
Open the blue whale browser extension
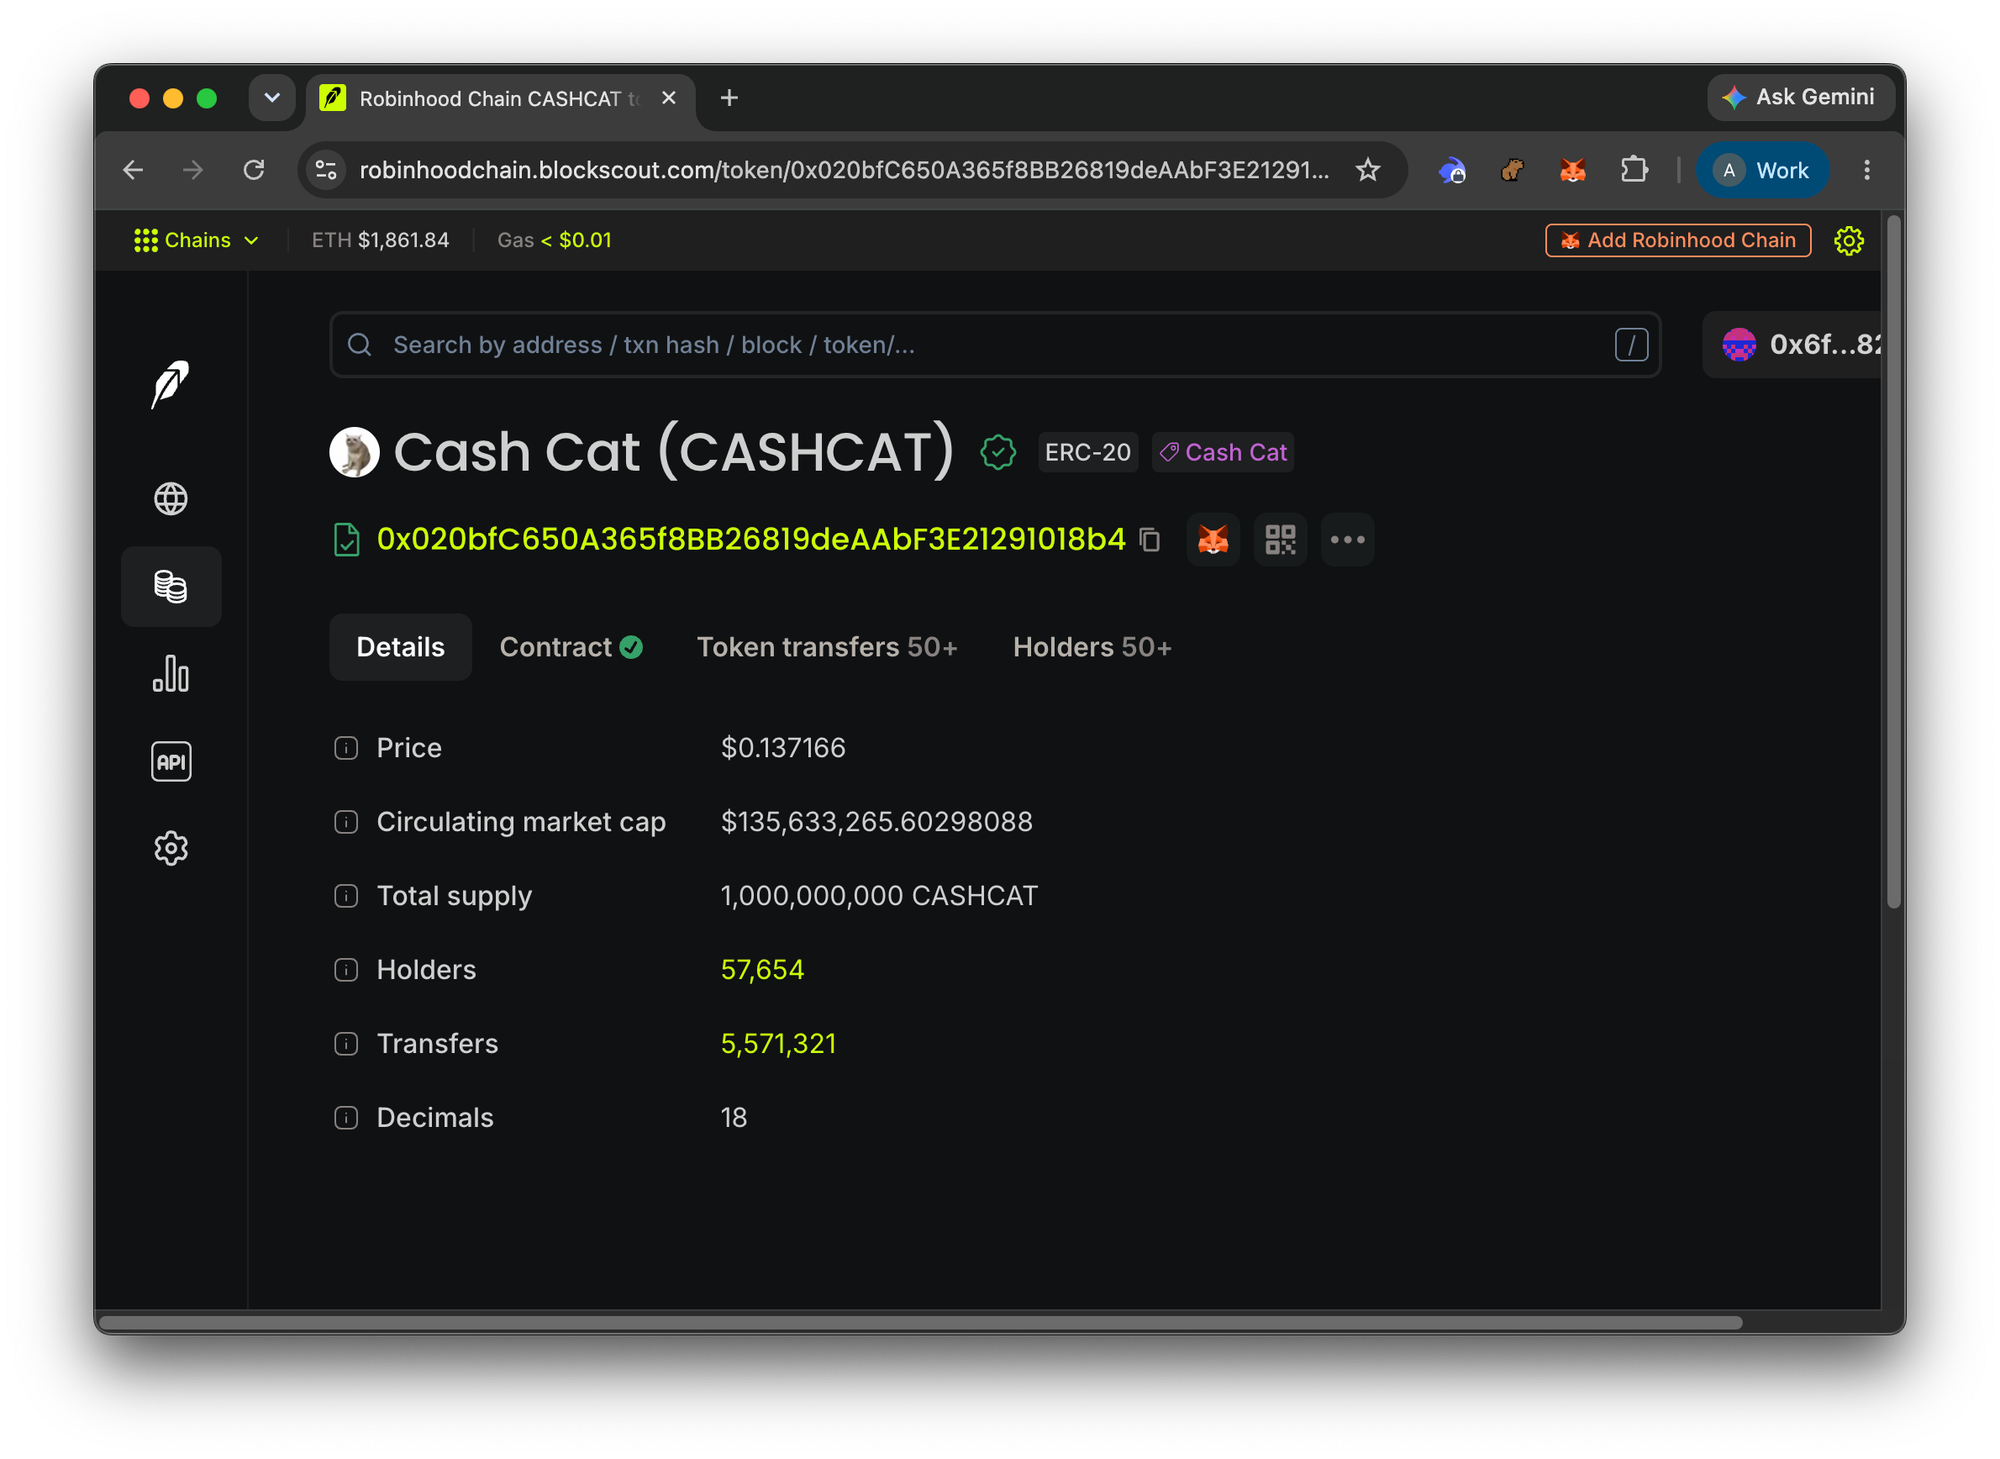point(1452,171)
